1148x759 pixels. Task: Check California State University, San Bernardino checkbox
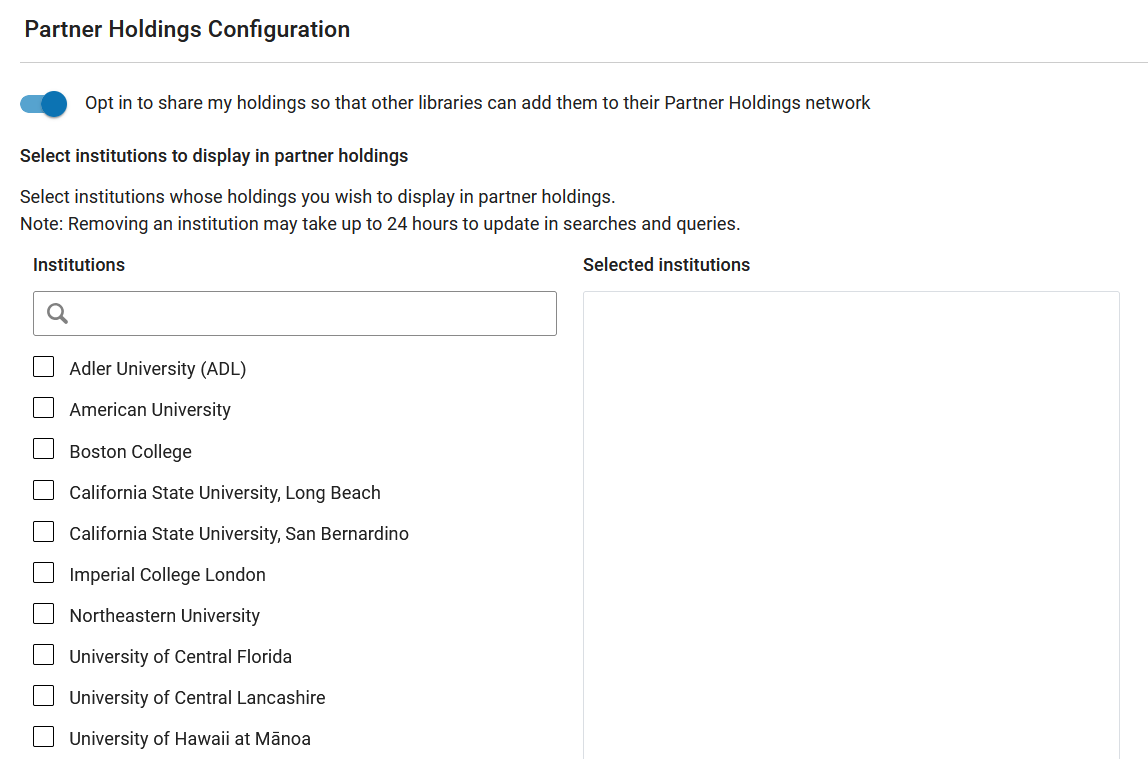[44, 531]
